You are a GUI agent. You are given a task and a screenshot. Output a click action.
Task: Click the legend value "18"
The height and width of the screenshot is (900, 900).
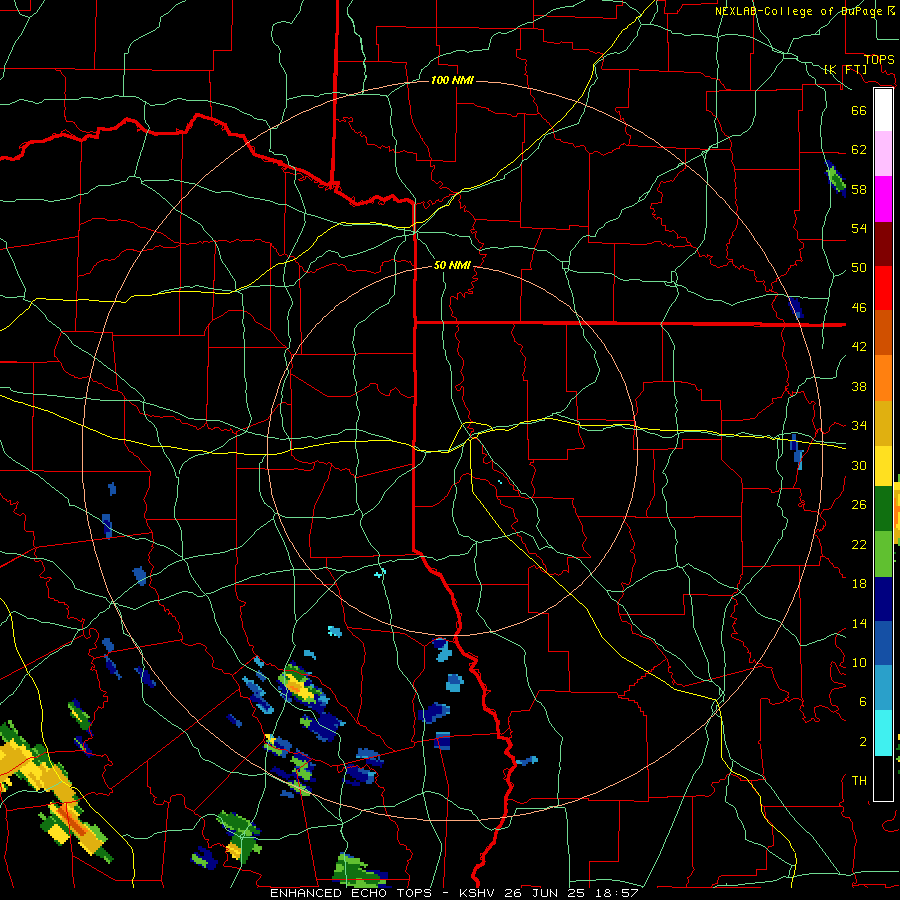coord(859,584)
